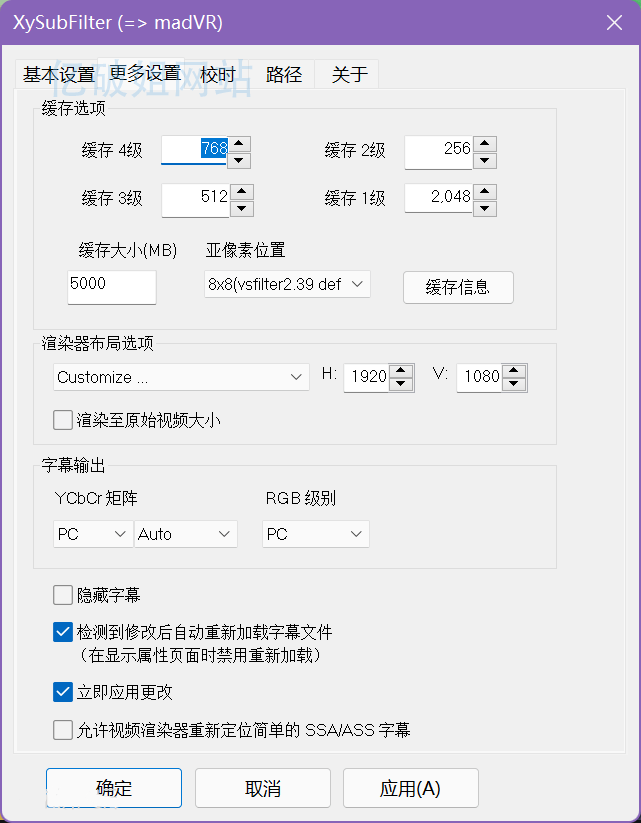Screen dimensions: 641x823
Task: Increase 缓存 4级 value using up arrow
Action: coord(240,144)
